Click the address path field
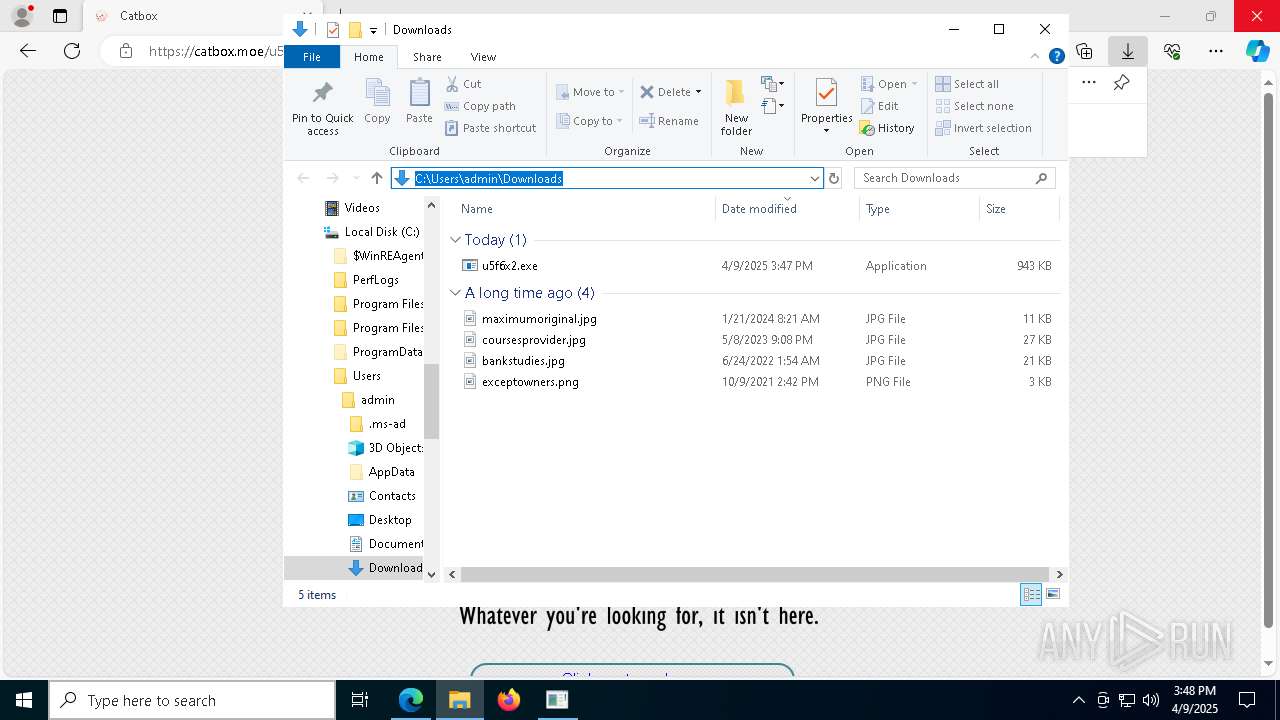 606,178
